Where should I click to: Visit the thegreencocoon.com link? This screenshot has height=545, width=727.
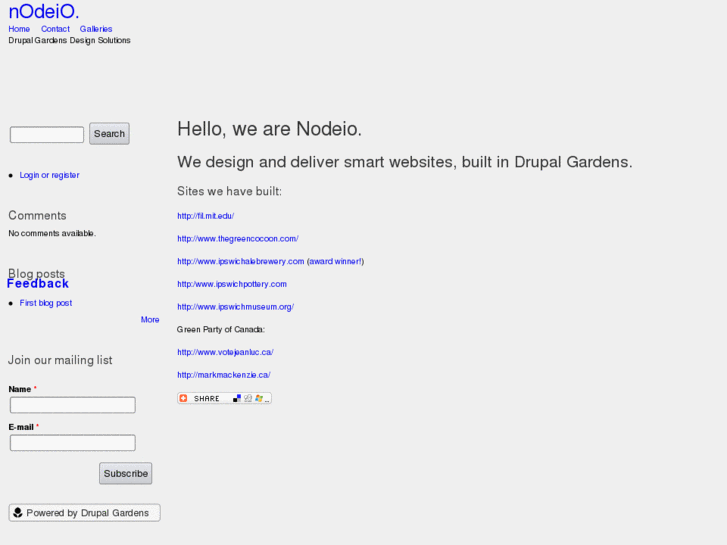click(238, 239)
